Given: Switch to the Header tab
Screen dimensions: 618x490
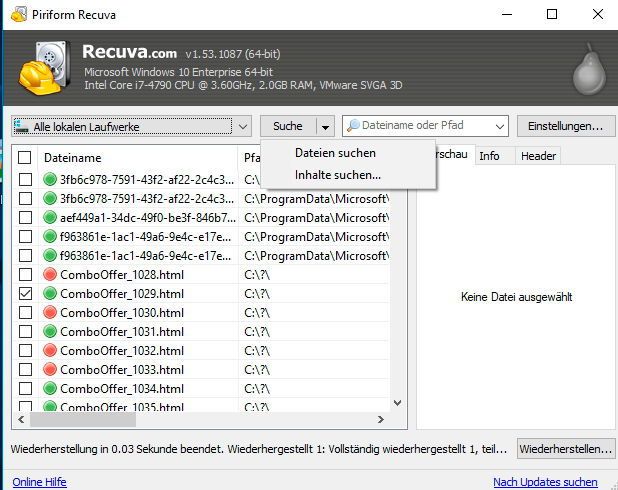Looking at the screenshot, I should point(538,156).
